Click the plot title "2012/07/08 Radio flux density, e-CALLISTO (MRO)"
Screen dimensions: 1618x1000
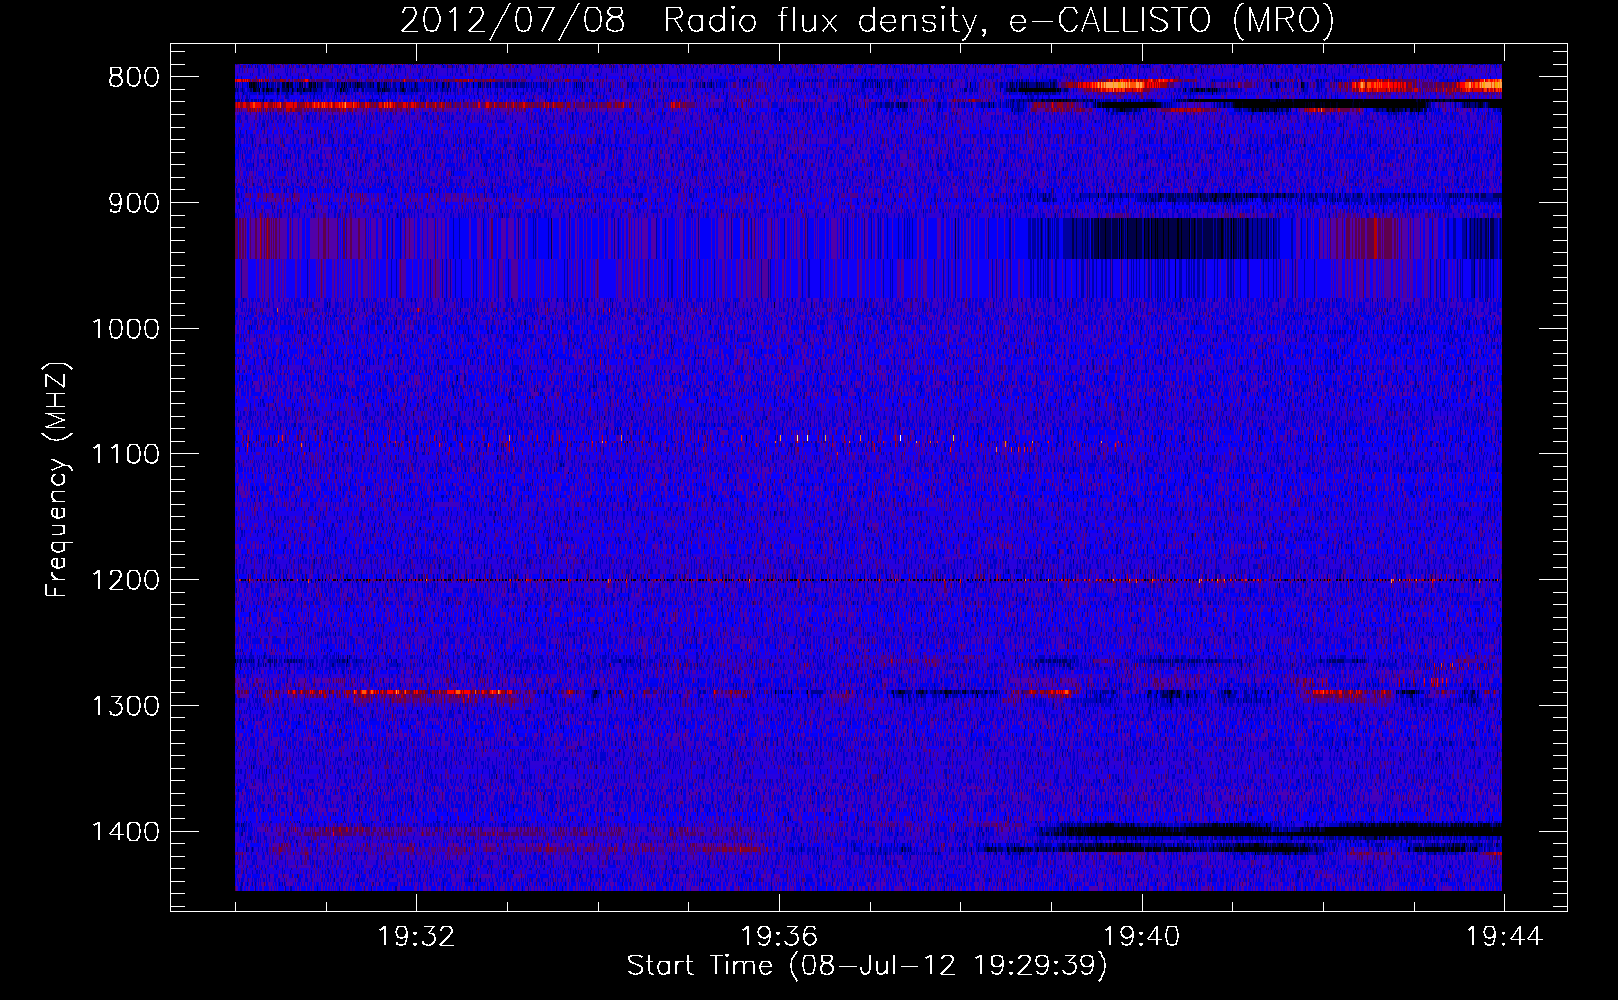[x=867, y=21]
